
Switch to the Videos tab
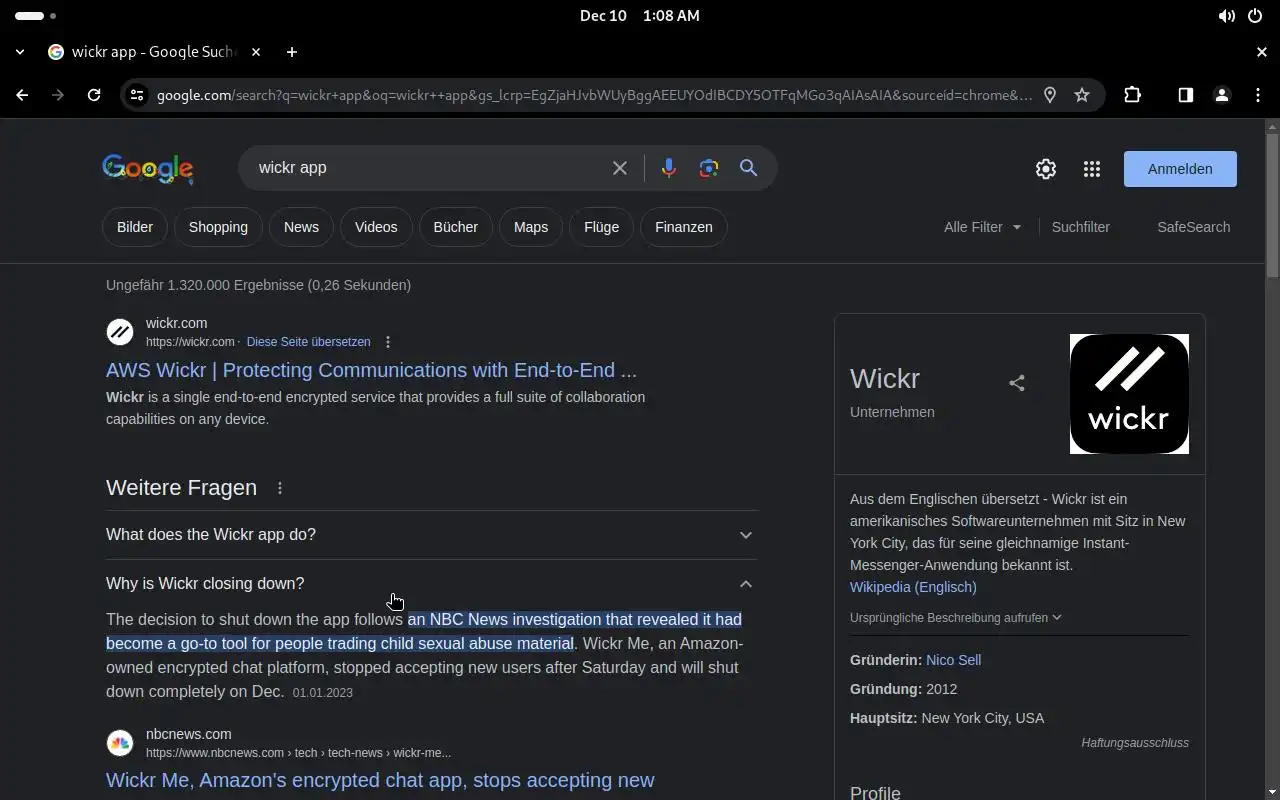376,227
